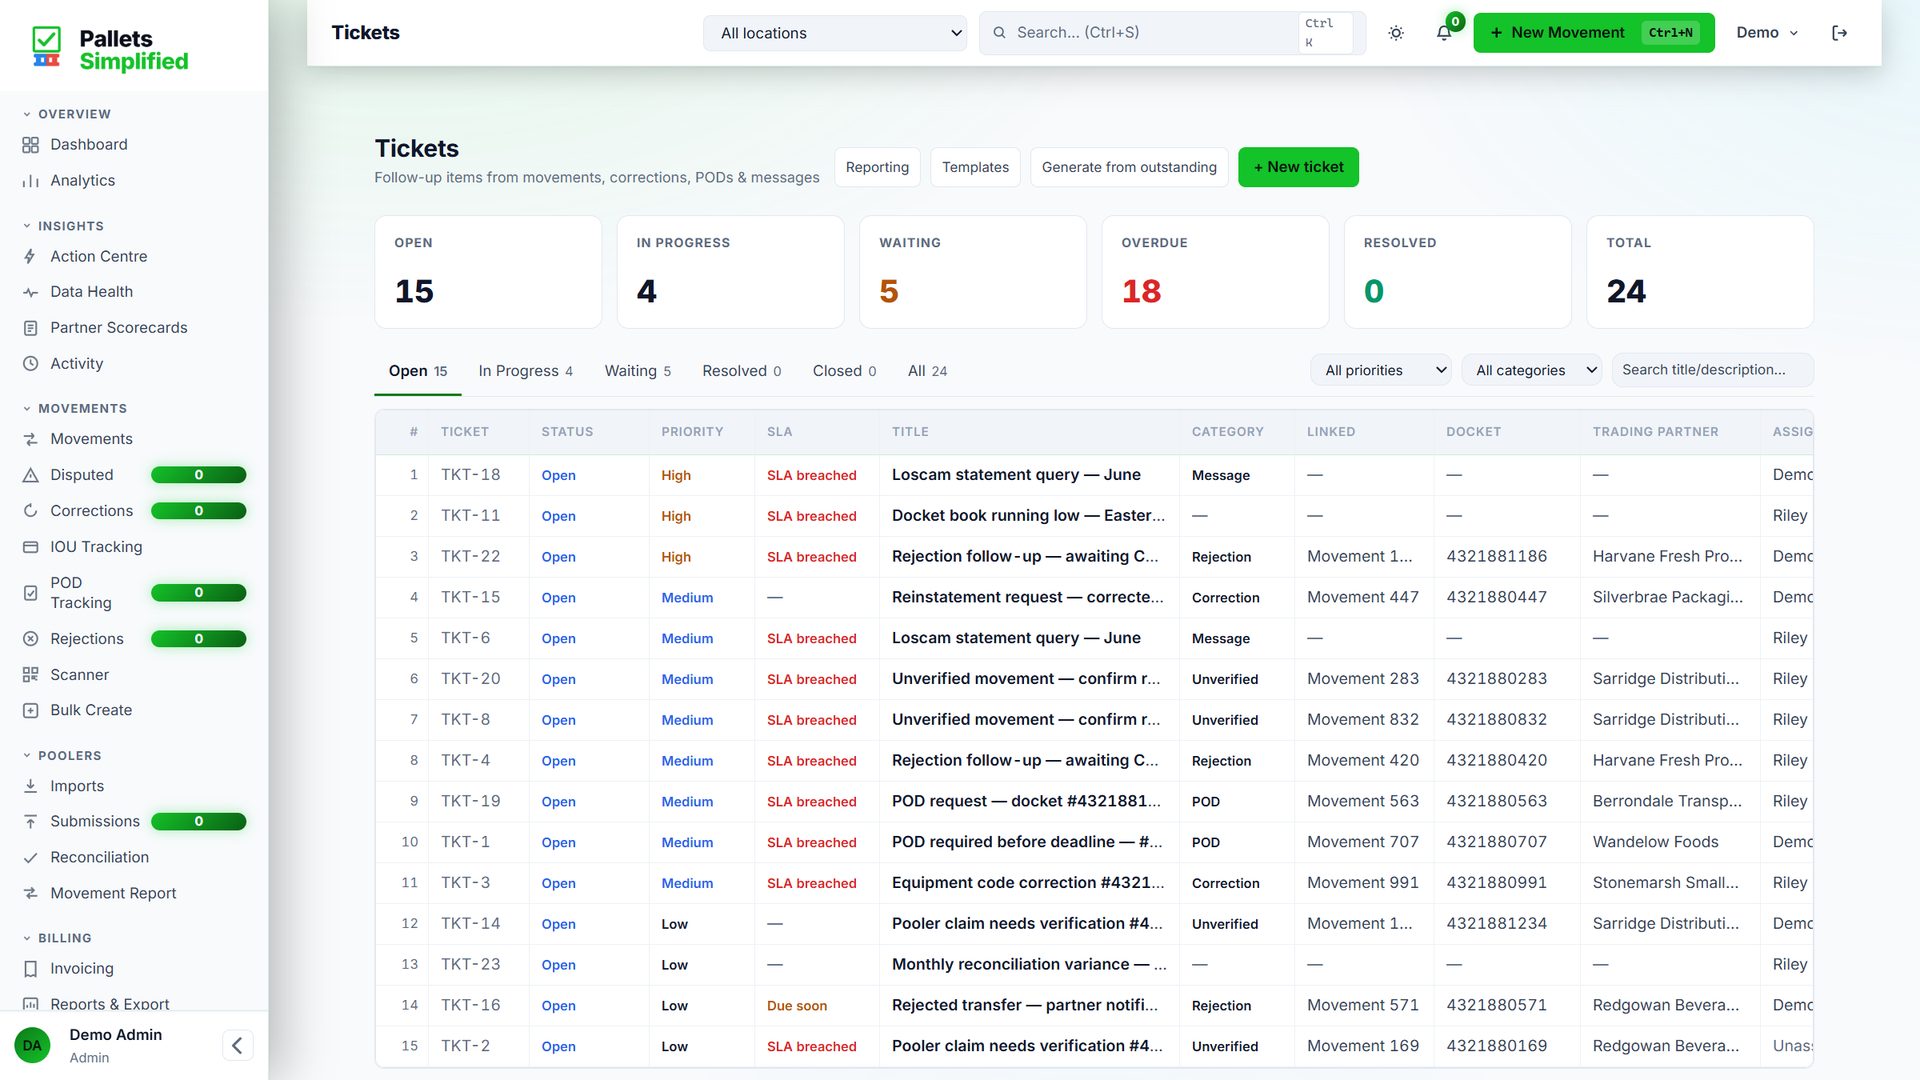The height and width of the screenshot is (1080, 1920).
Task: Switch to the Closed tab
Action: [x=844, y=371]
